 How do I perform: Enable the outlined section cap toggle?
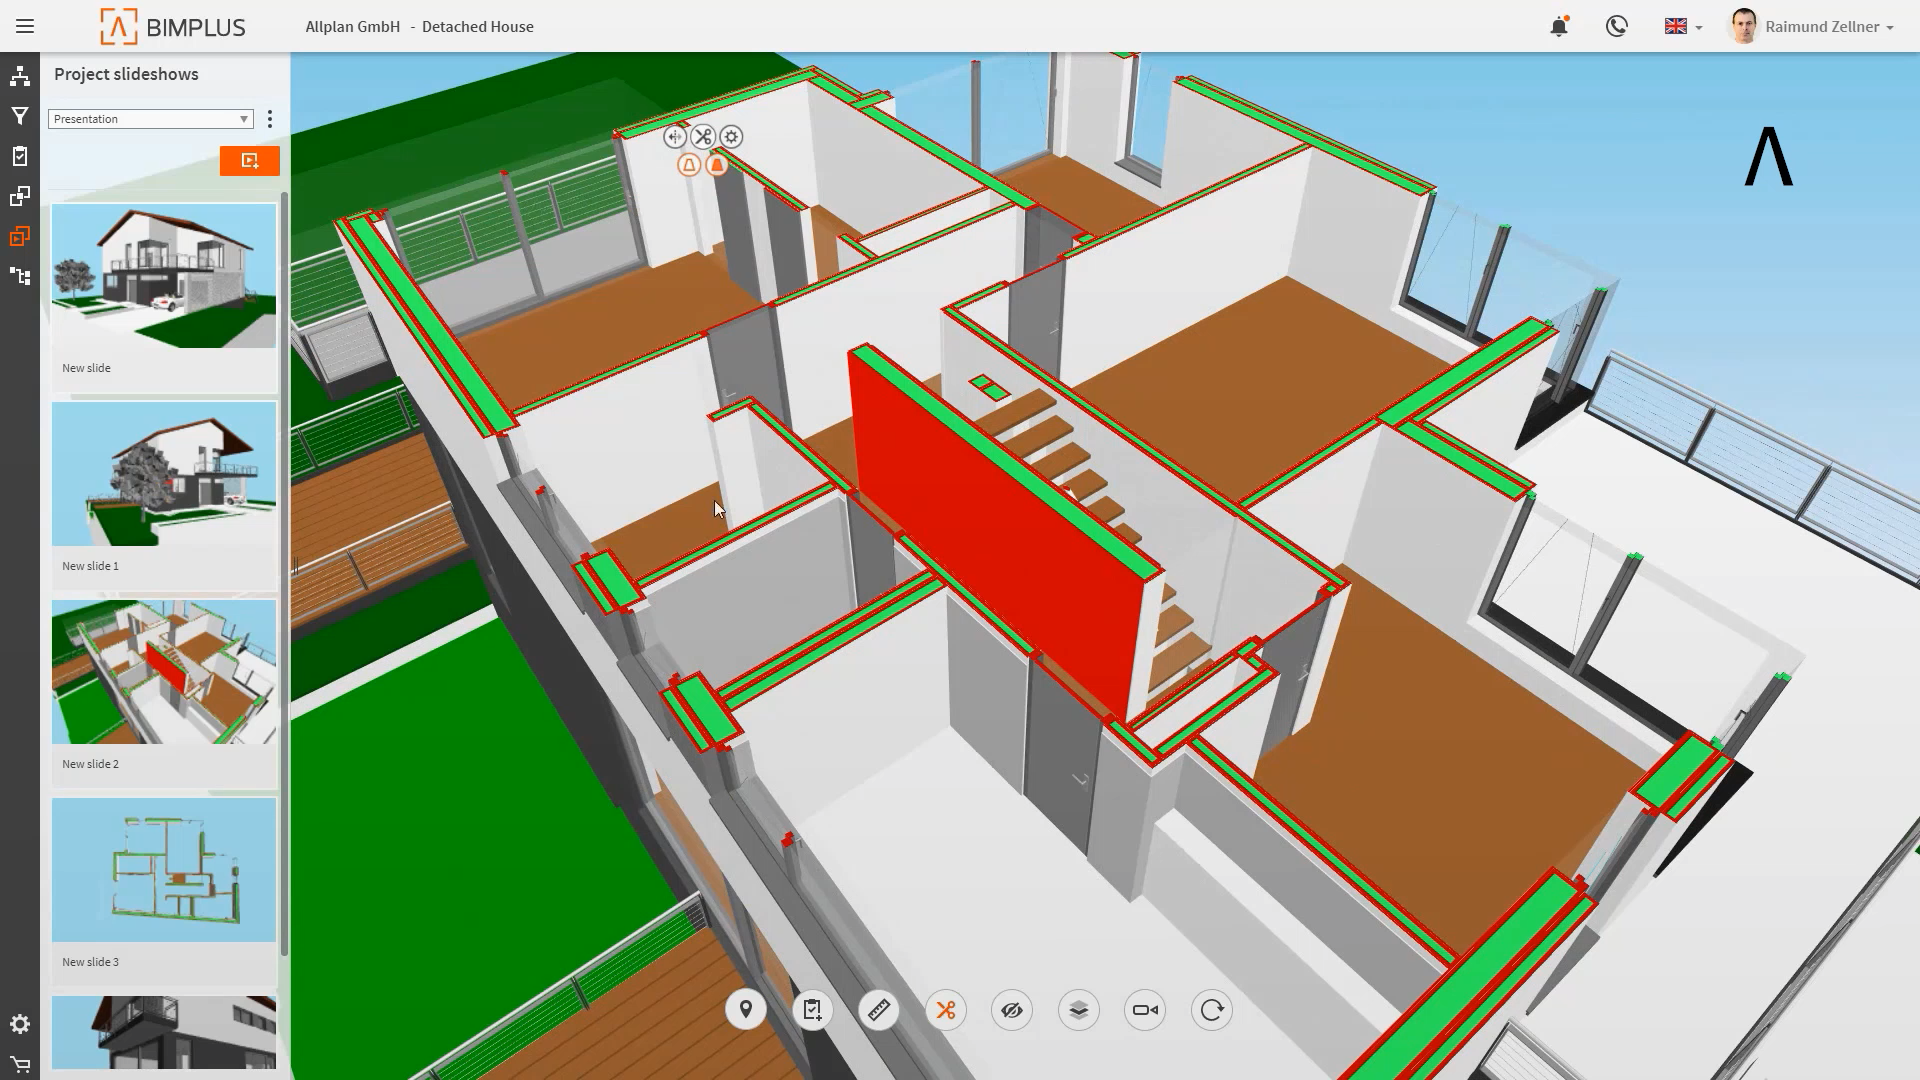689,165
